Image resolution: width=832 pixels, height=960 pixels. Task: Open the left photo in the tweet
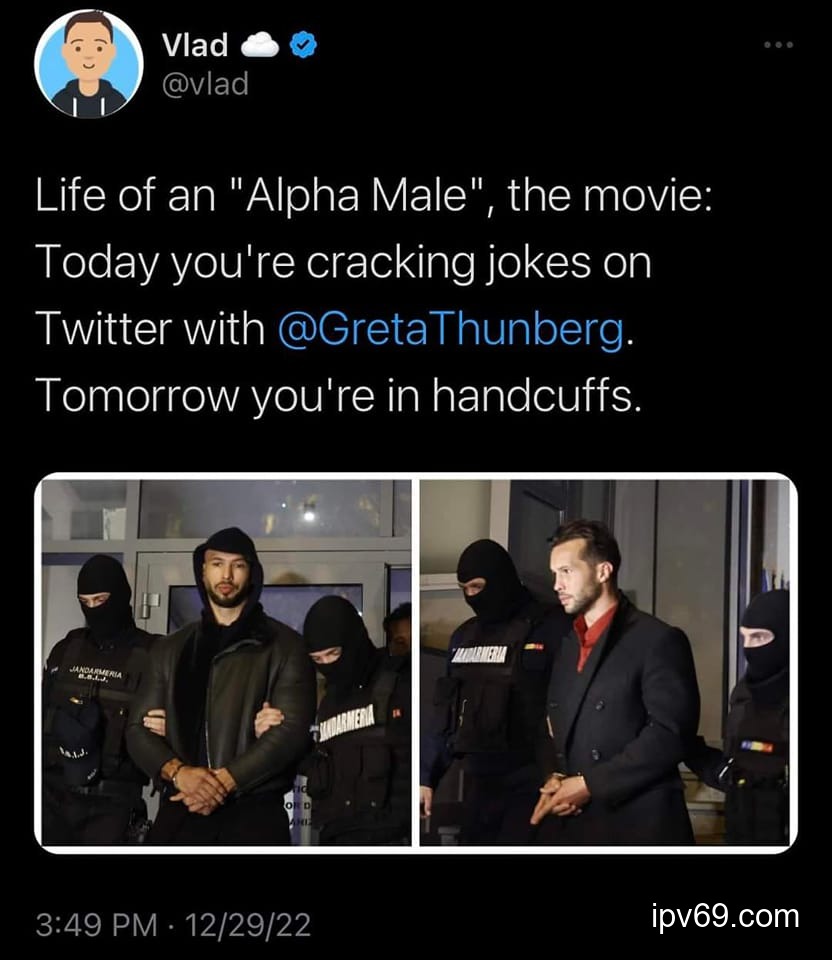(226, 661)
